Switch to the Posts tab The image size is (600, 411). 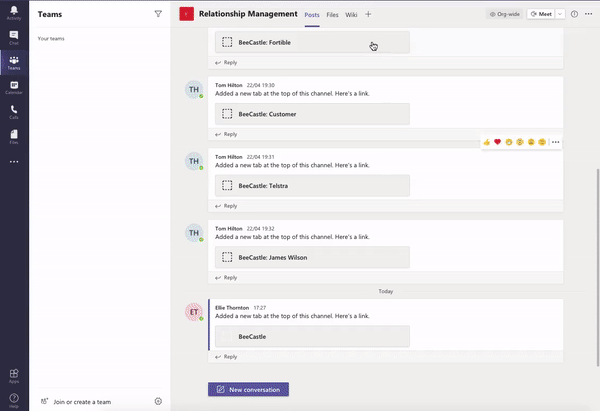312,15
